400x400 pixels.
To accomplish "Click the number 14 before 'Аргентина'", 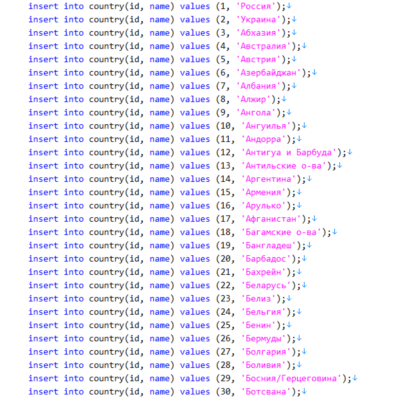I will (x=225, y=179).
